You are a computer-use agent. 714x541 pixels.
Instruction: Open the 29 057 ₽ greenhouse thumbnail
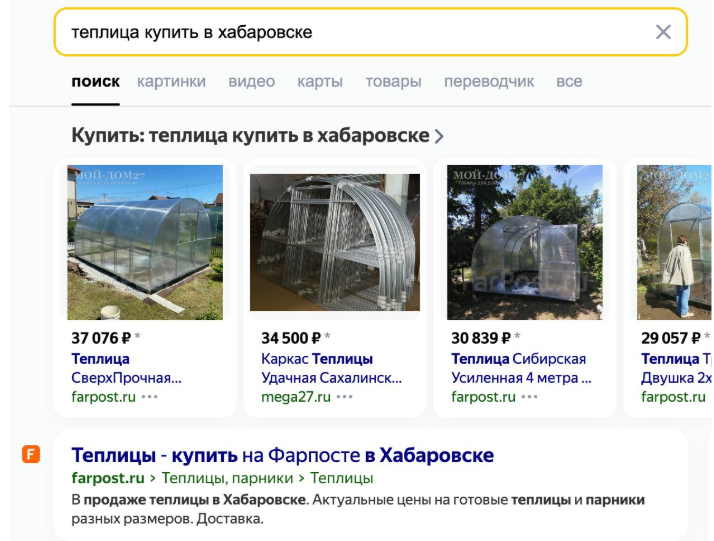(675, 242)
